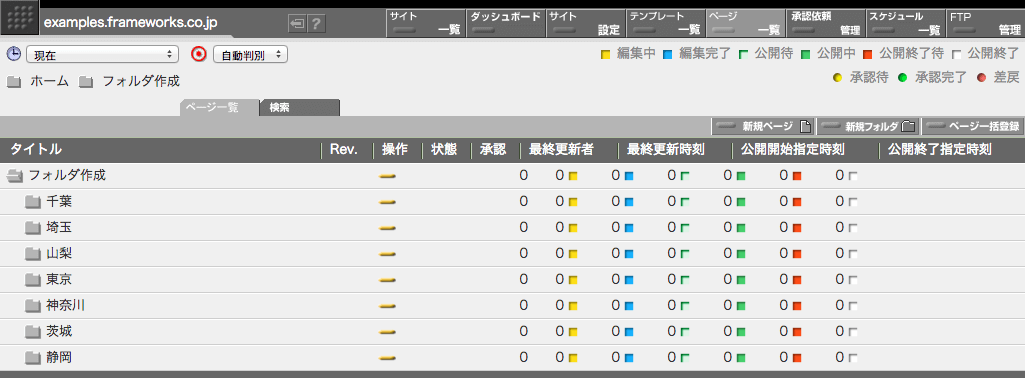
Task: Select the ページ一覧 tab
Action: pyautogui.click(x=219, y=108)
